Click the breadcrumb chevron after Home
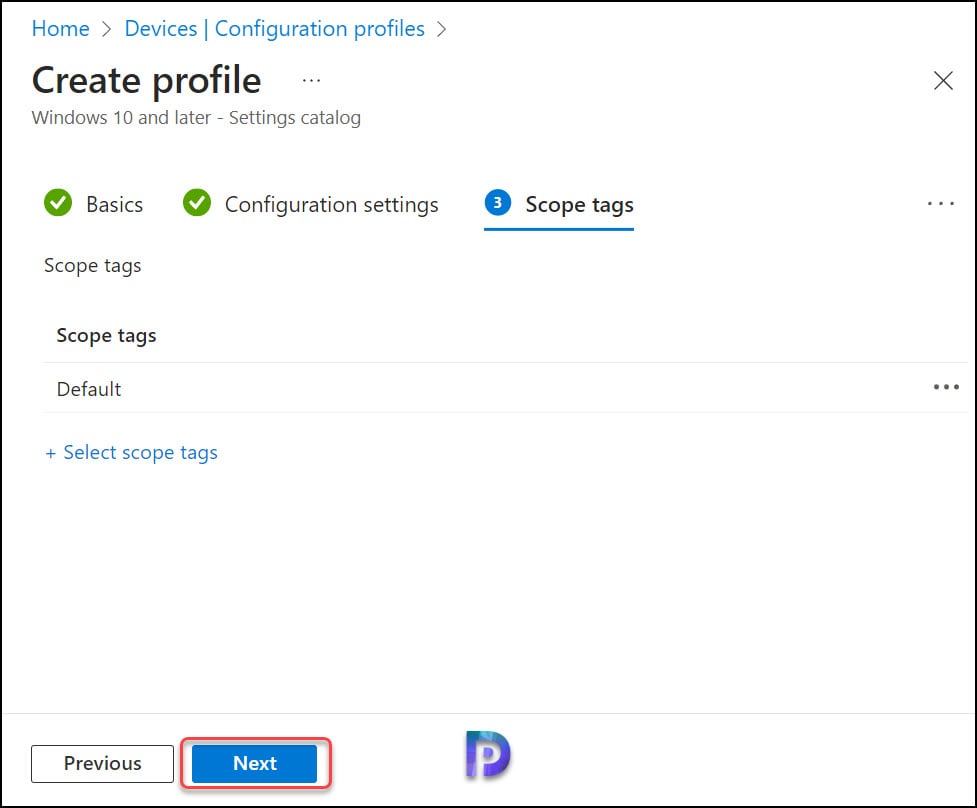This screenshot has height=808, width=977. point(107,29)
